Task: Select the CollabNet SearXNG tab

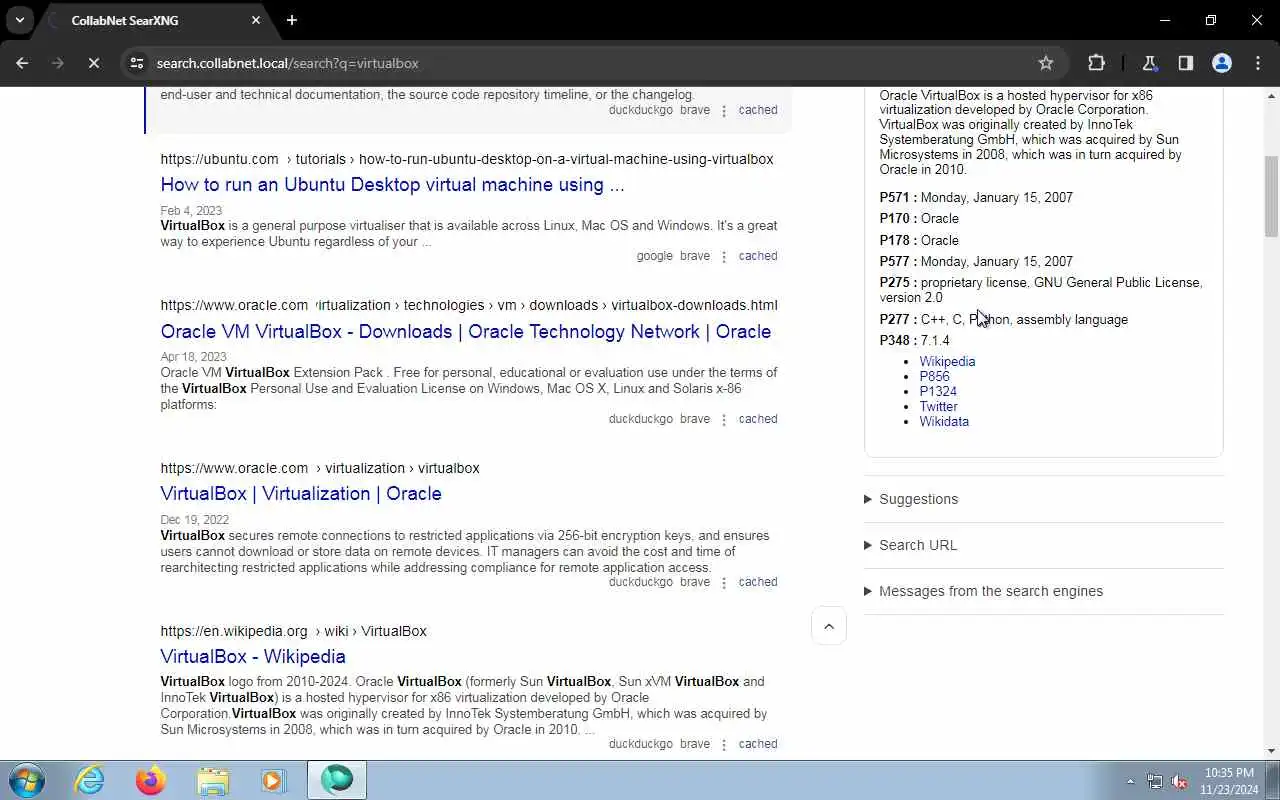Action: [x=154, y=20]
